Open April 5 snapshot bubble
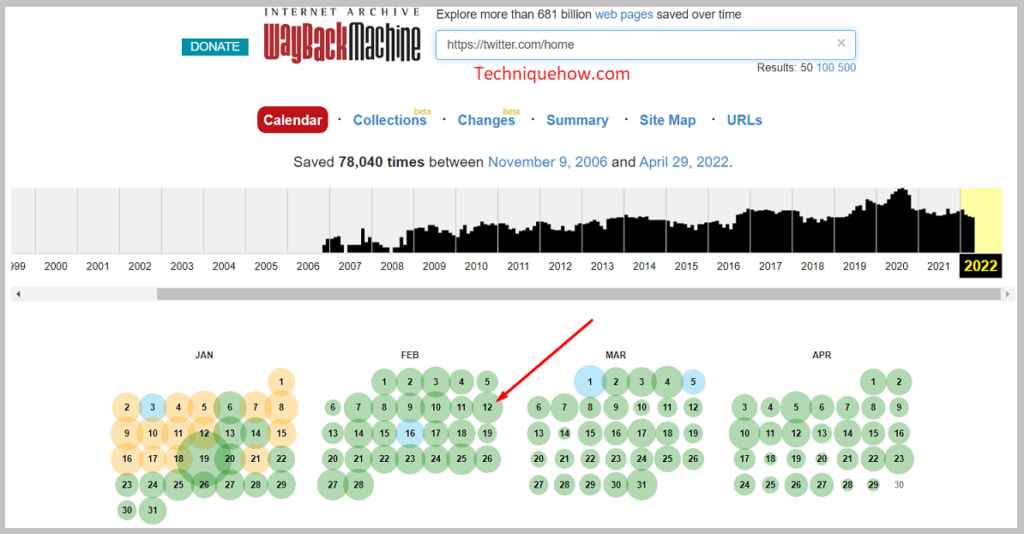The width and height of the screenshot is (1024, 534). tap(796, 407)
